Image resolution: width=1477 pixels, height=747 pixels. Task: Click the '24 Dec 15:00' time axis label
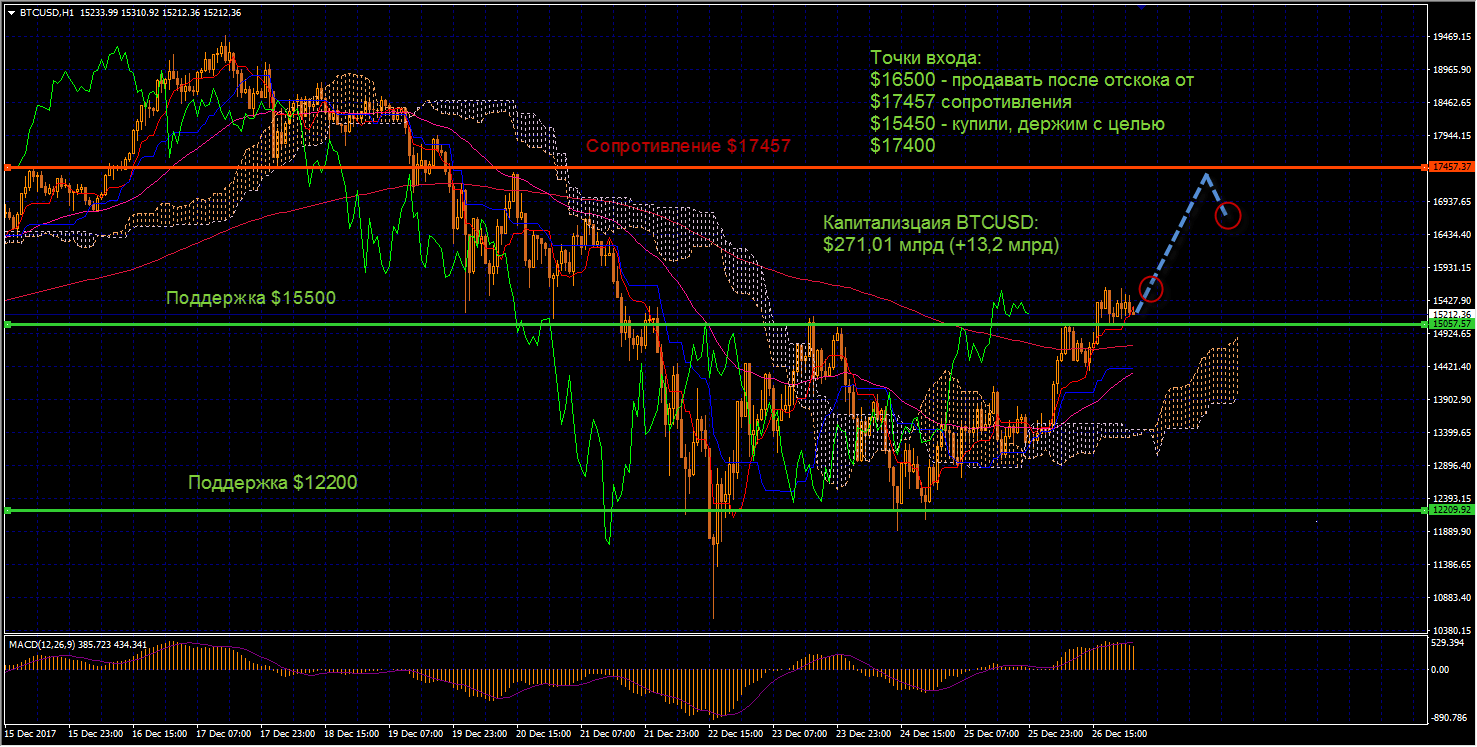[926, 733]
